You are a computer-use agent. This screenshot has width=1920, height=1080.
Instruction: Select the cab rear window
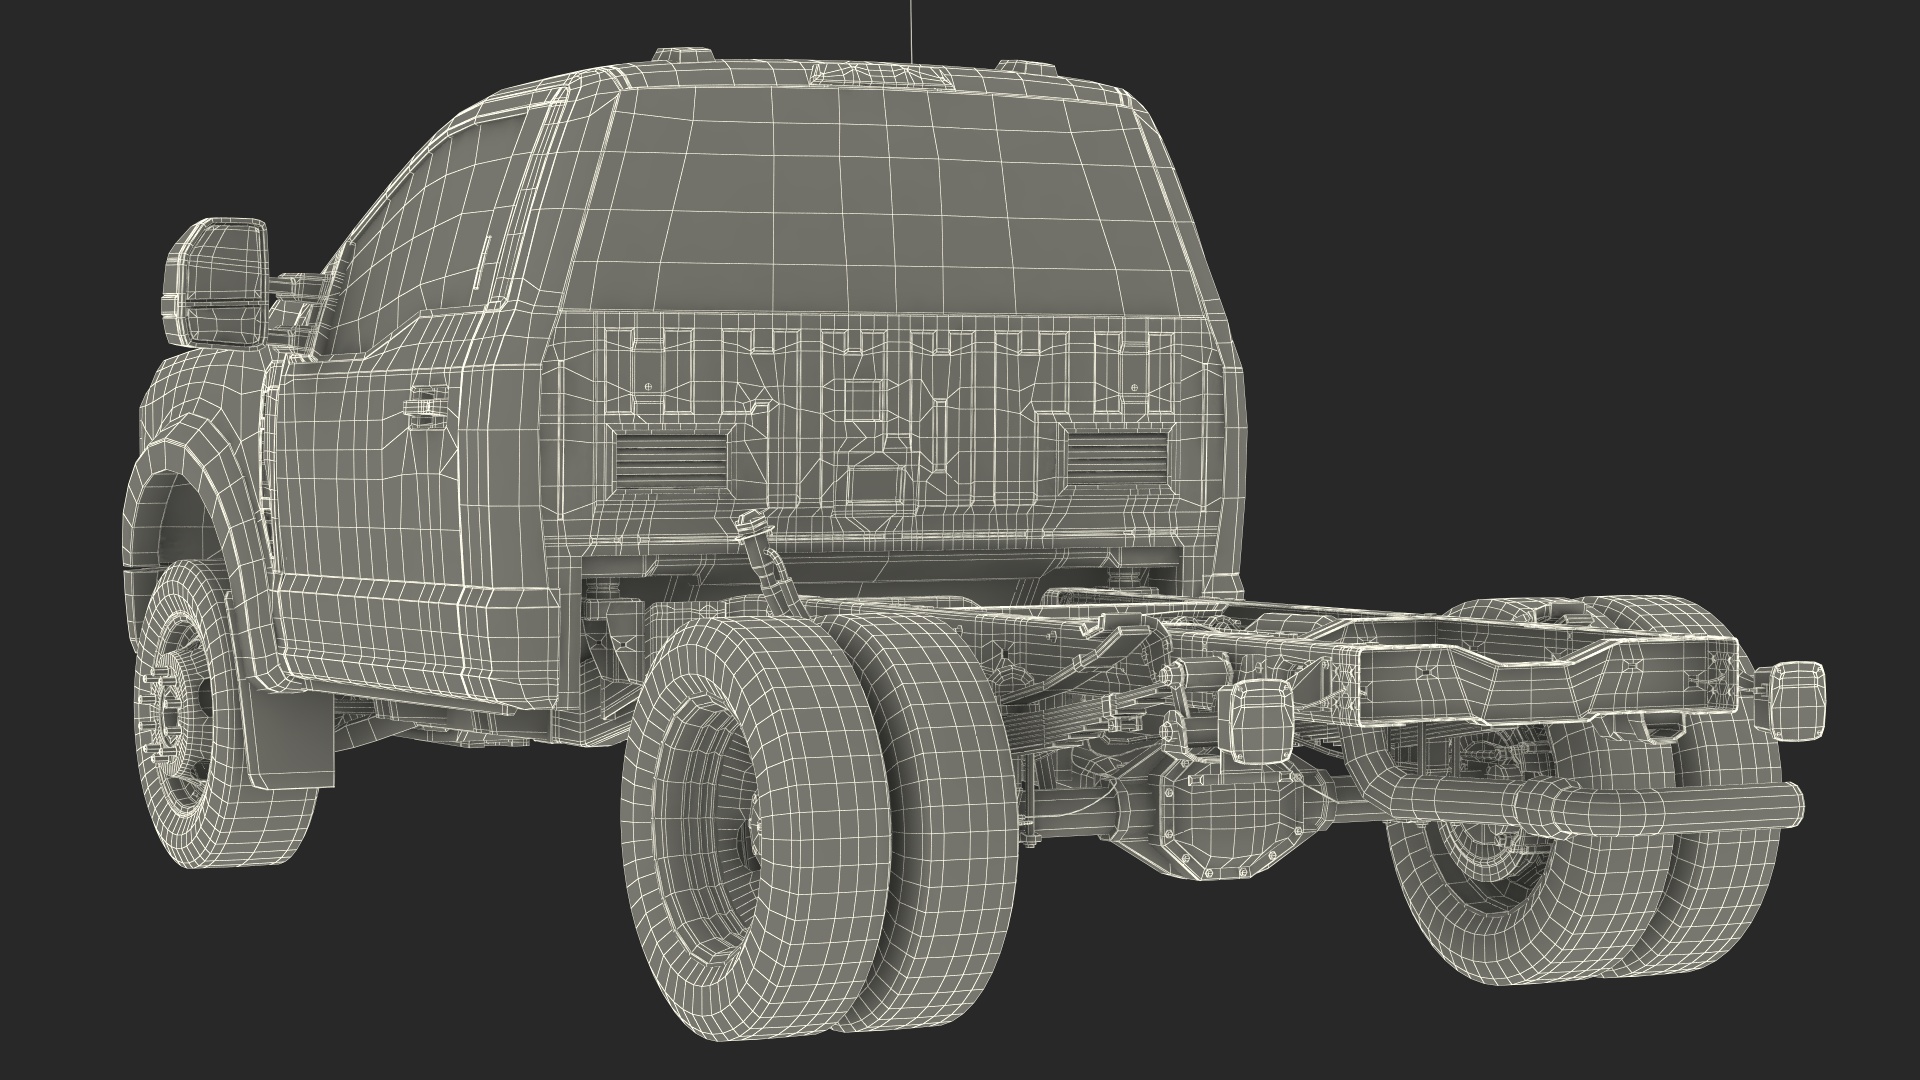click(x=883, y=203)
